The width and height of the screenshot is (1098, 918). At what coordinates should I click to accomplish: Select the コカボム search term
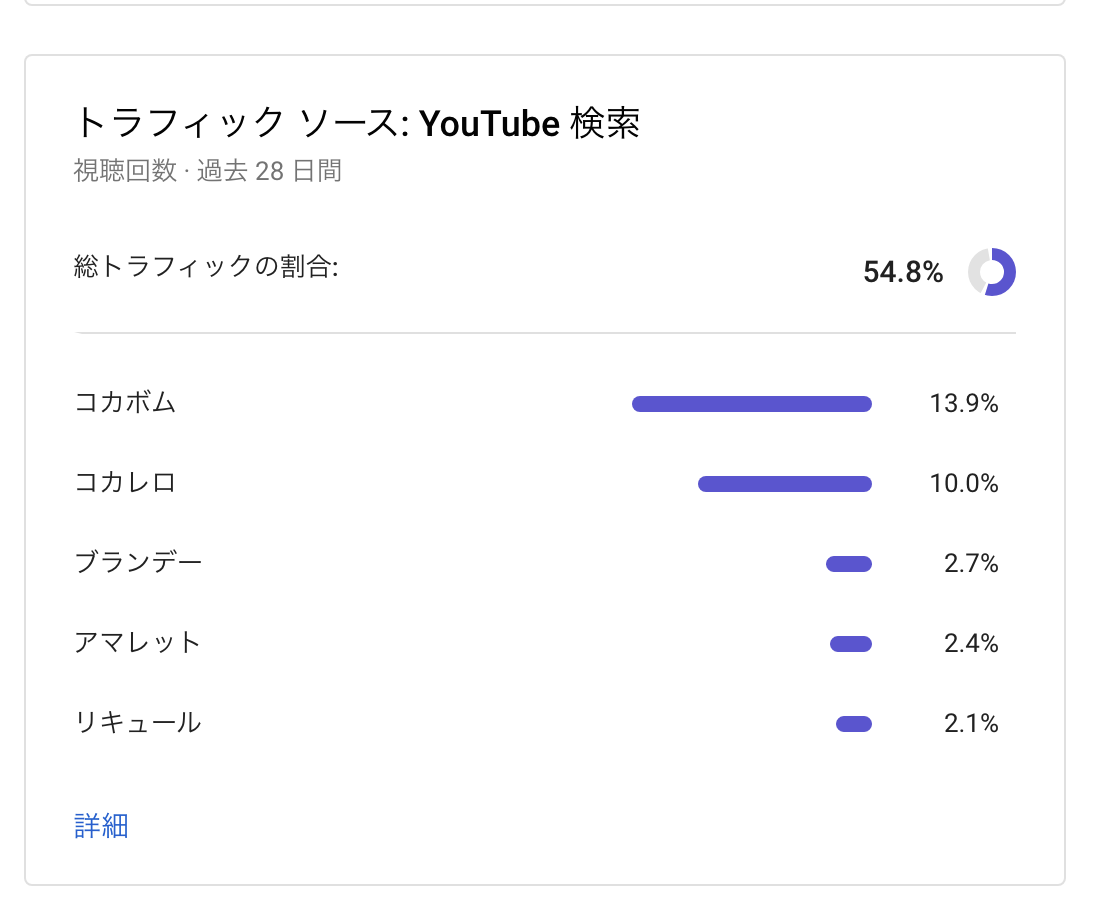click(x=125, y=404)
